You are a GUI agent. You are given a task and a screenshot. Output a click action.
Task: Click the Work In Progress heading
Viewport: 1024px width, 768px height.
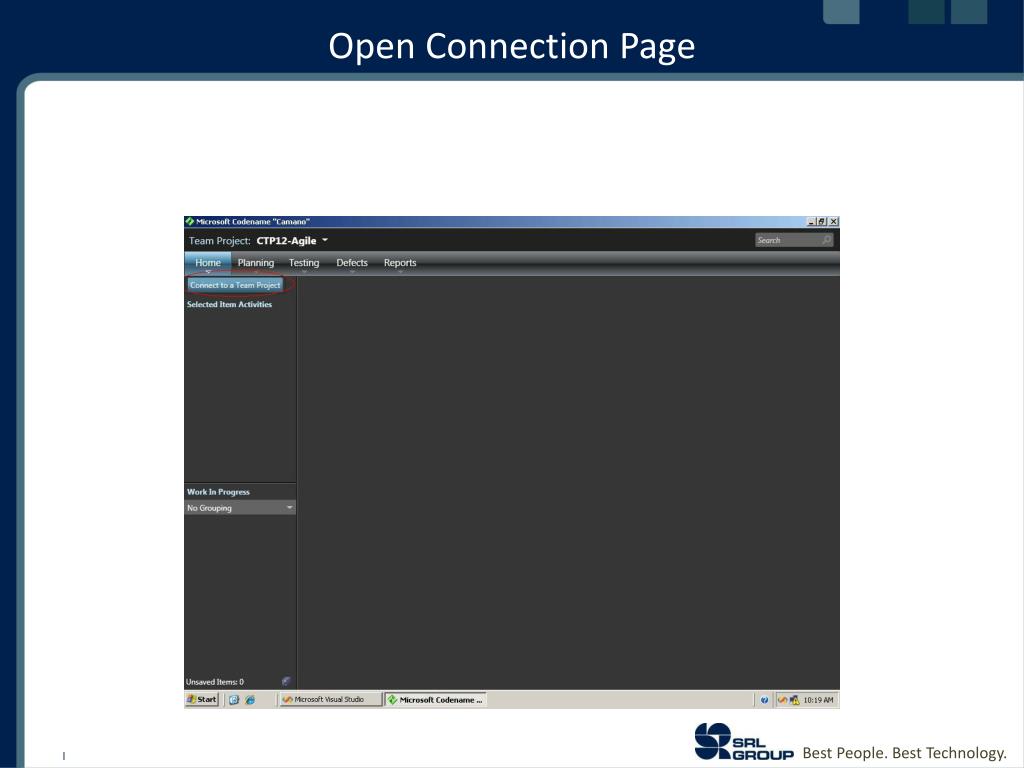pyautogui.click(x=218, y=492)
